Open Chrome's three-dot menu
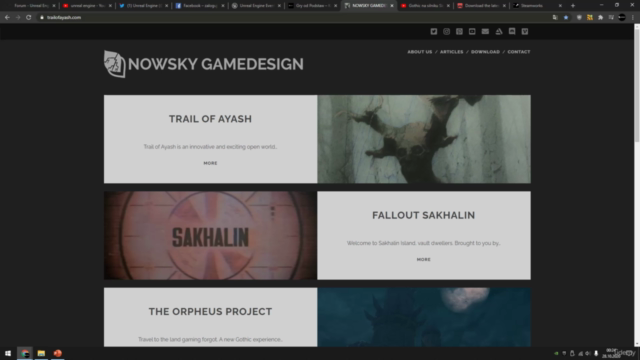Image resolution: width=640 pixels, height=360 pixels. [x=633, y=18]
